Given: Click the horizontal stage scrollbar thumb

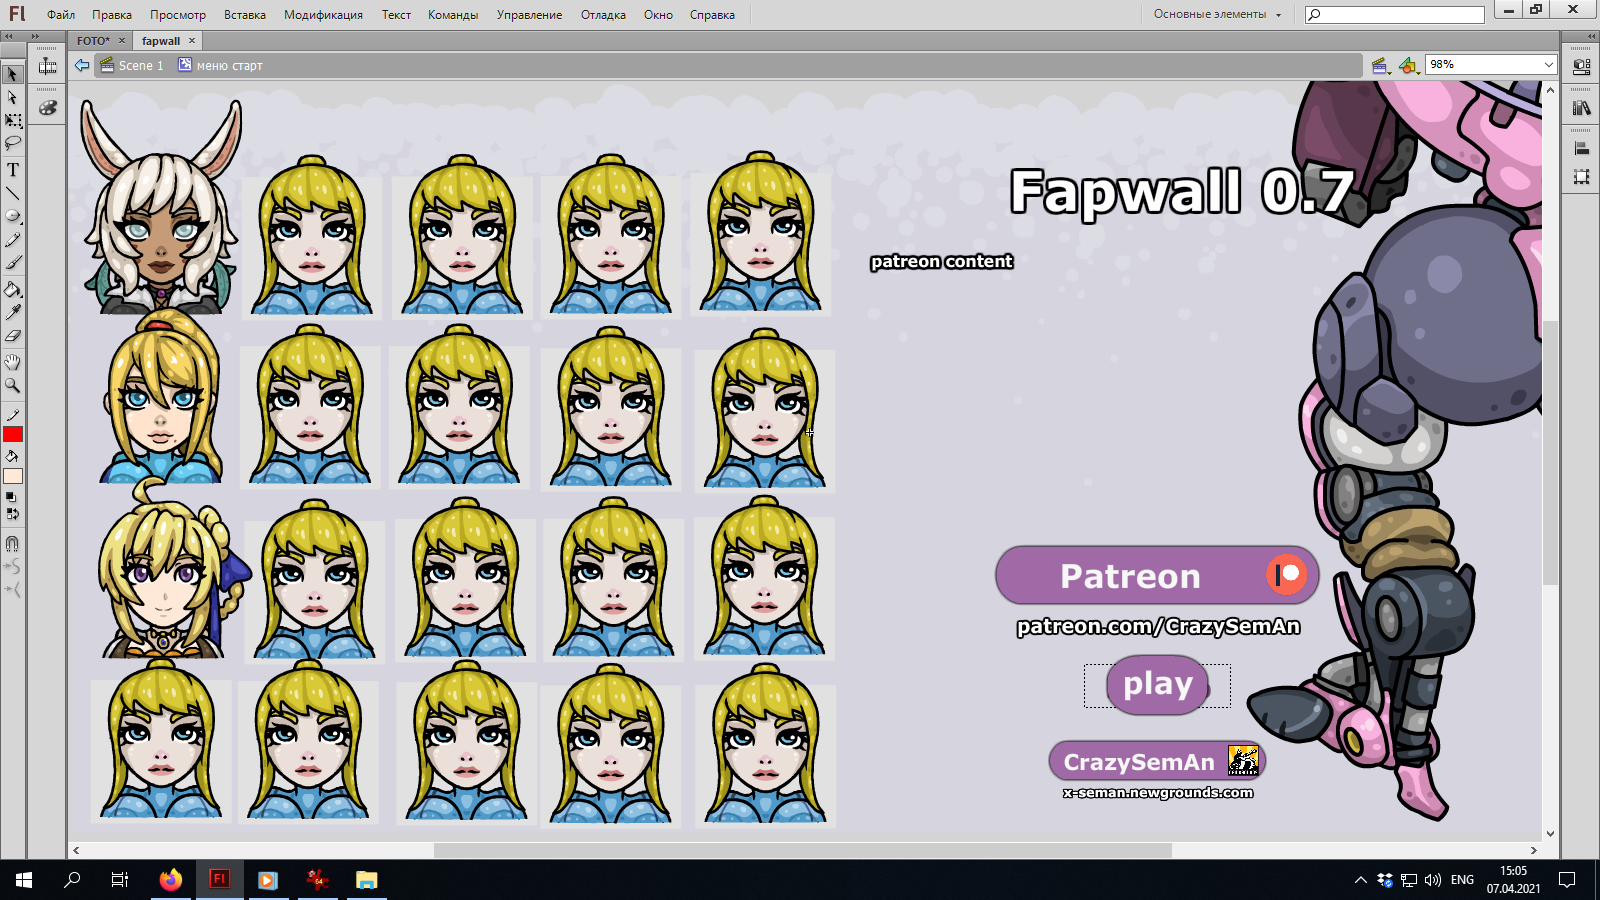Looking at the screenshot, I should (x=803, y=850).
